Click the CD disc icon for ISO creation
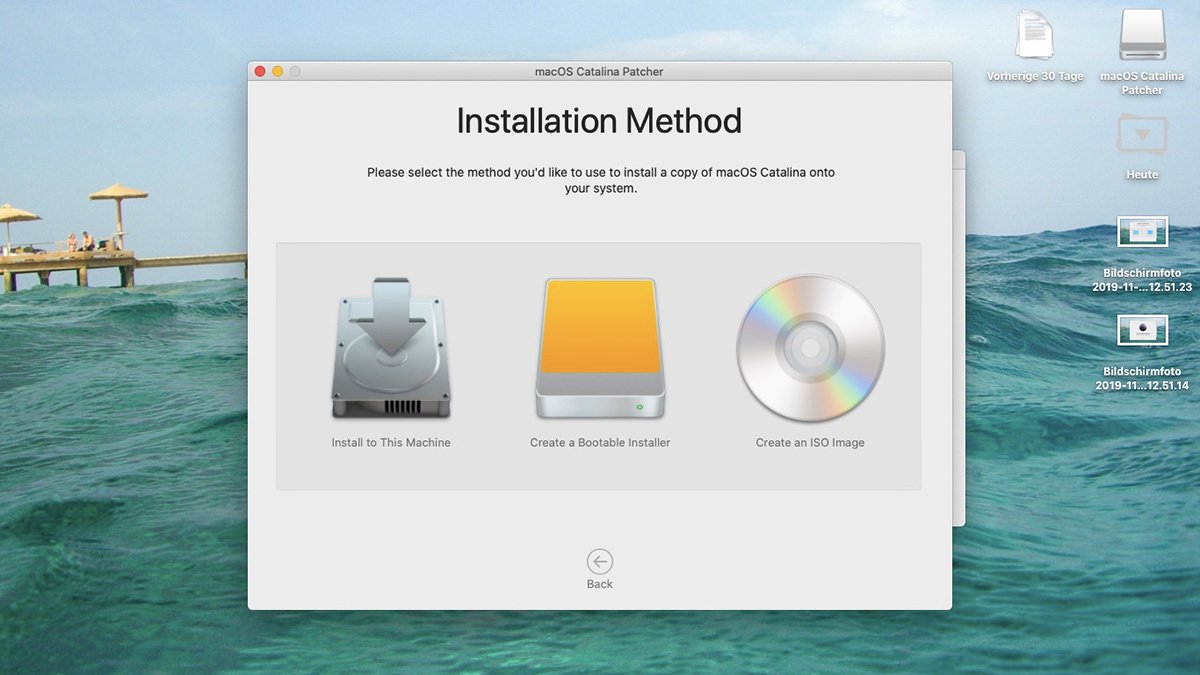 pyautogui.click(x=810, y=348)
